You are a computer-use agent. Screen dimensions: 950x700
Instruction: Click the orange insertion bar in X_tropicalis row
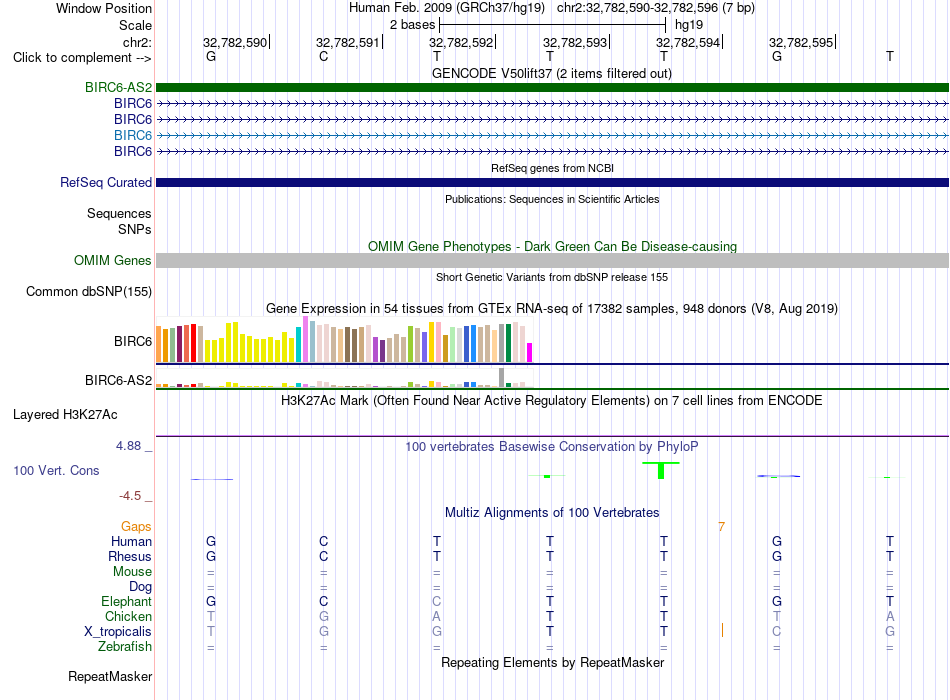coord(722,630)
